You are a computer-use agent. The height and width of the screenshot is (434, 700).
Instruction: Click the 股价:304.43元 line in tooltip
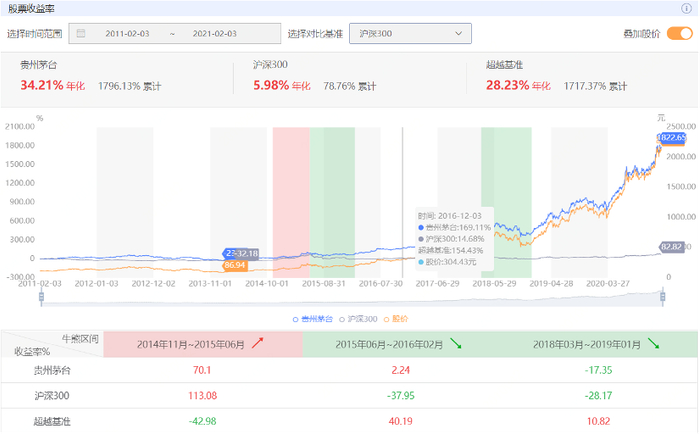(x=447, y=262)
